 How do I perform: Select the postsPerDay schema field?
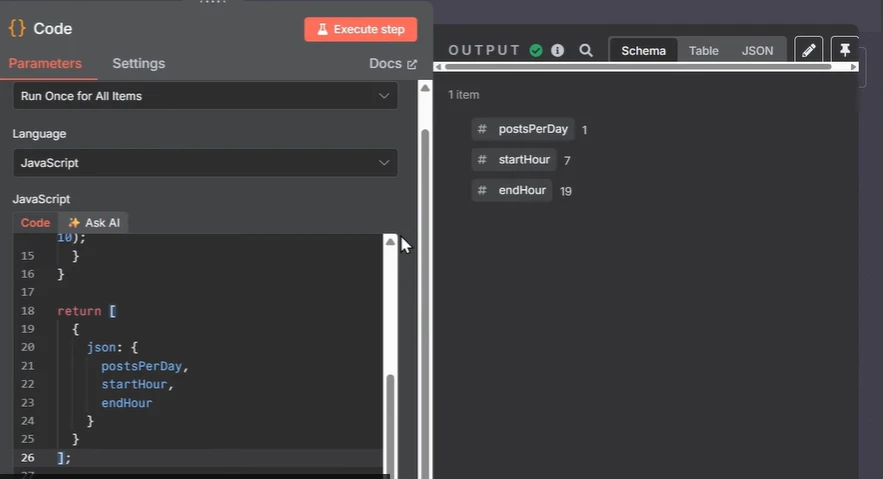point(523,129)
